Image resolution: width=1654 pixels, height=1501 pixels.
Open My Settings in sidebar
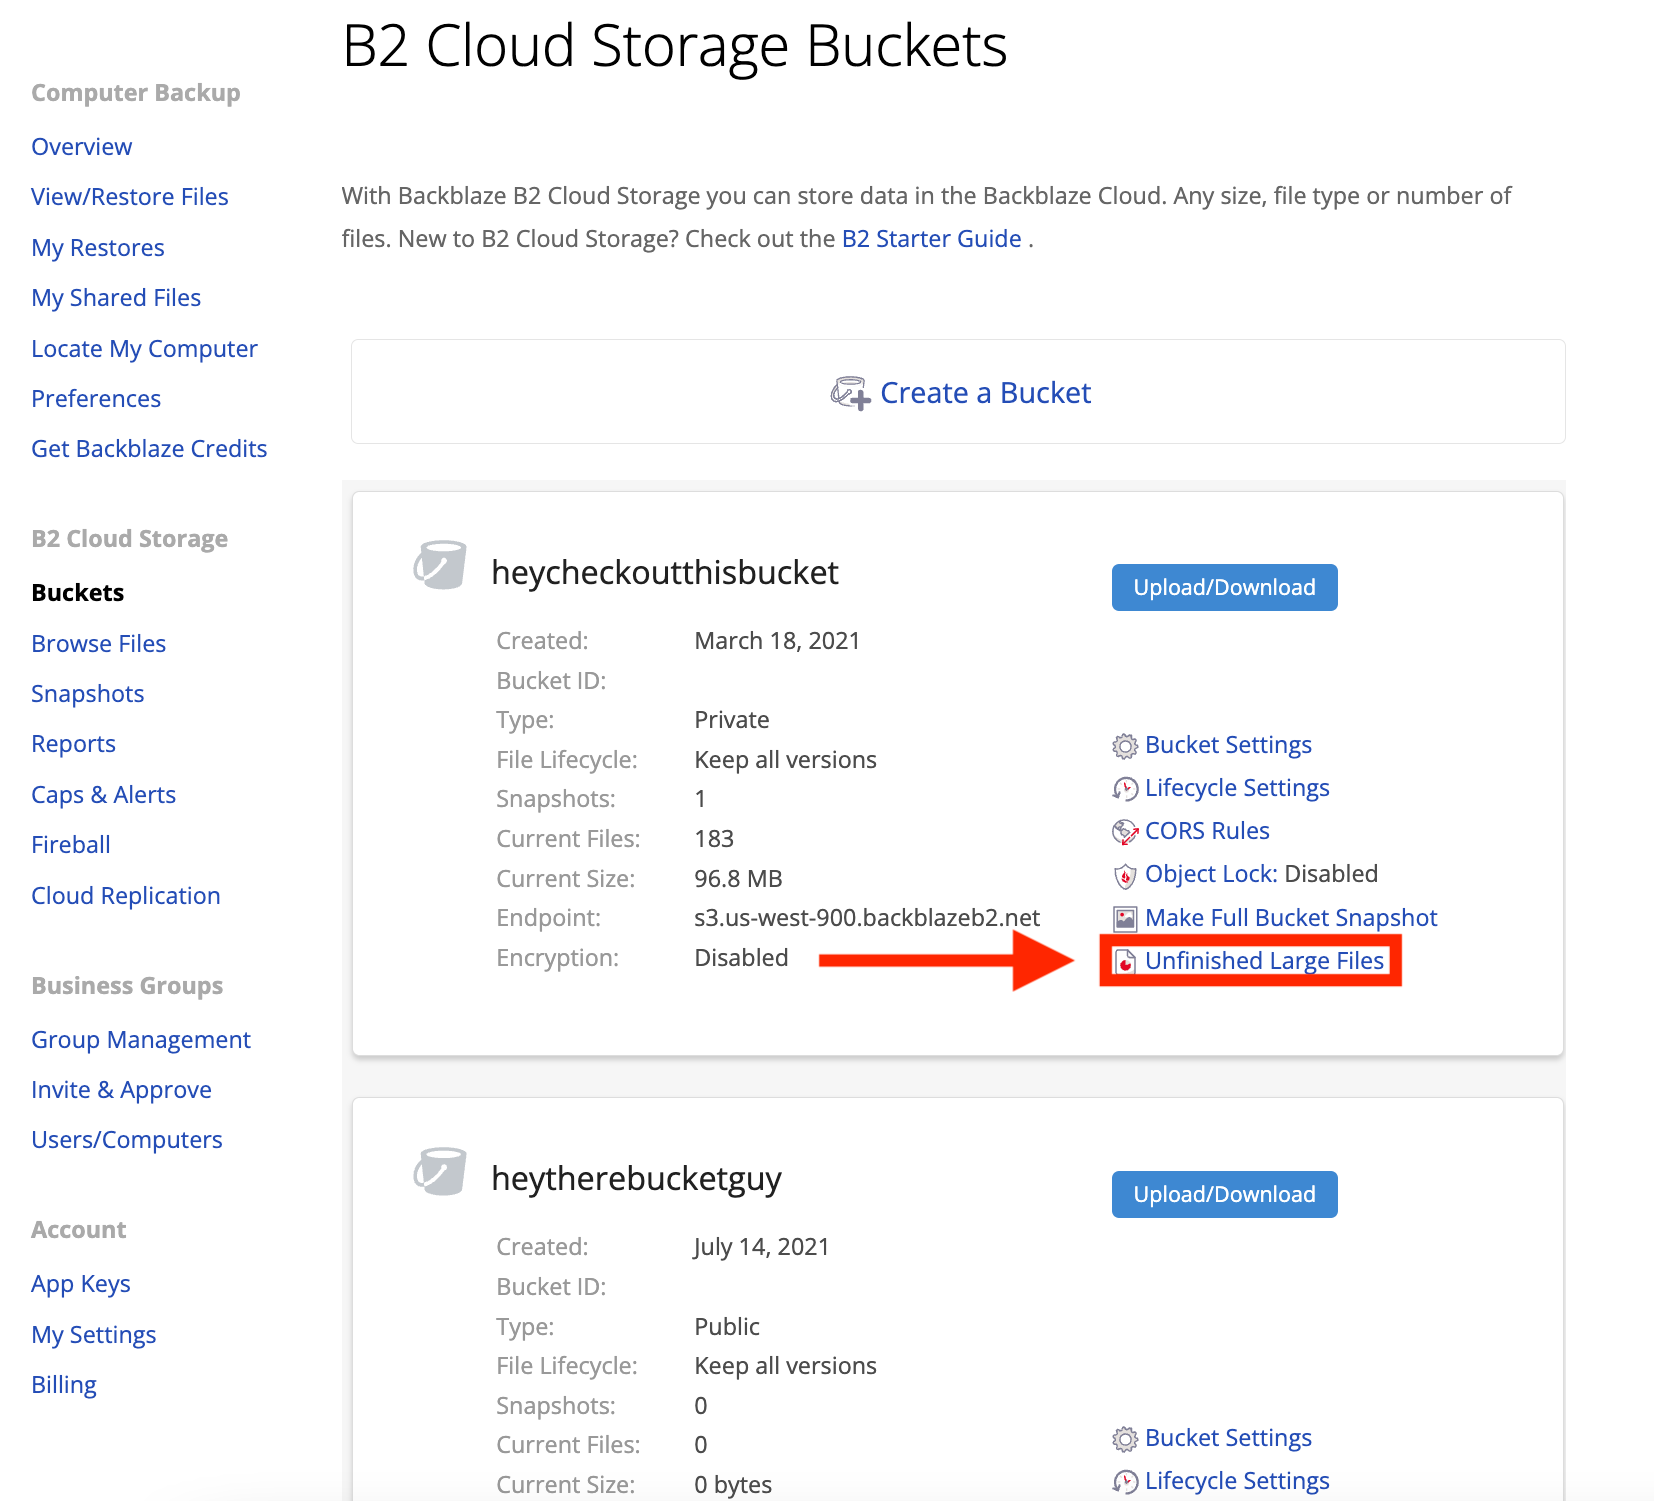tap(94, 1335)
